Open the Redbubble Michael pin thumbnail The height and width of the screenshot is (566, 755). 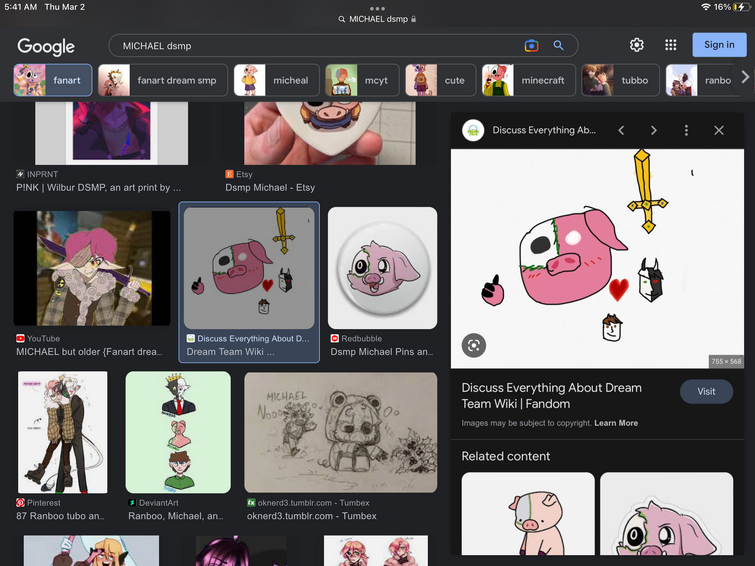[x=382, y=268]
